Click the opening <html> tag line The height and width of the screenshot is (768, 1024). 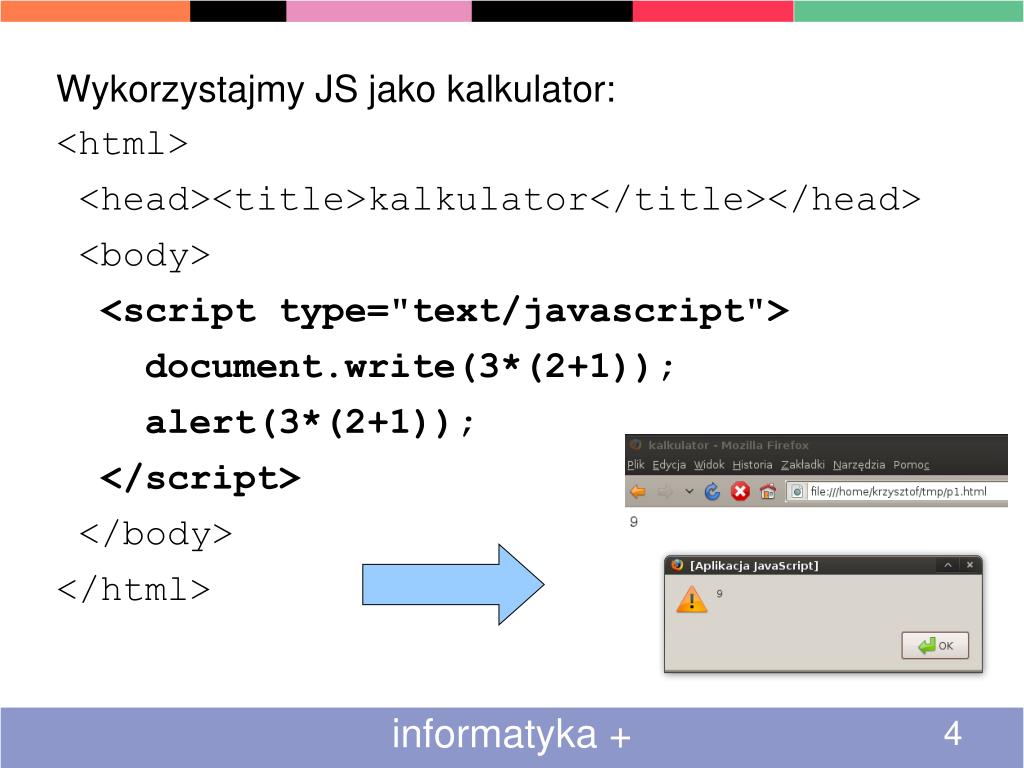(122, 144)
